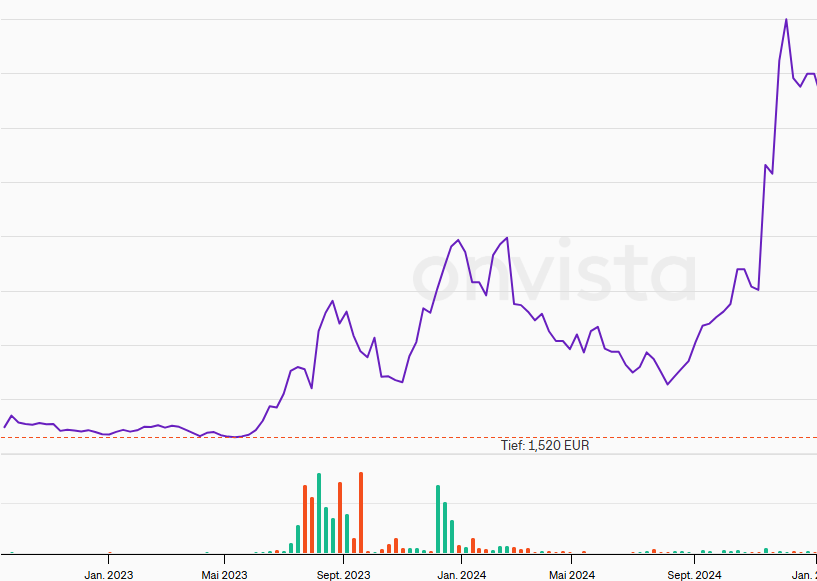Click the price line peak above Jan. 2024
Viewport: 817px width, 581px height.
tap(458, 240)
